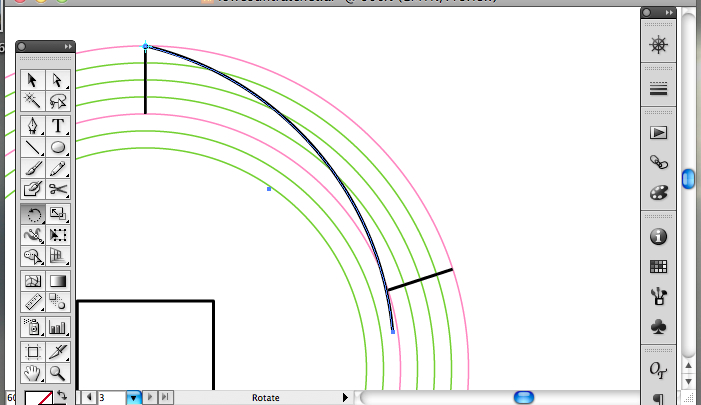Activate the Type tool
Viewport: 701px width, 405px height.
(x=58, y=126)
